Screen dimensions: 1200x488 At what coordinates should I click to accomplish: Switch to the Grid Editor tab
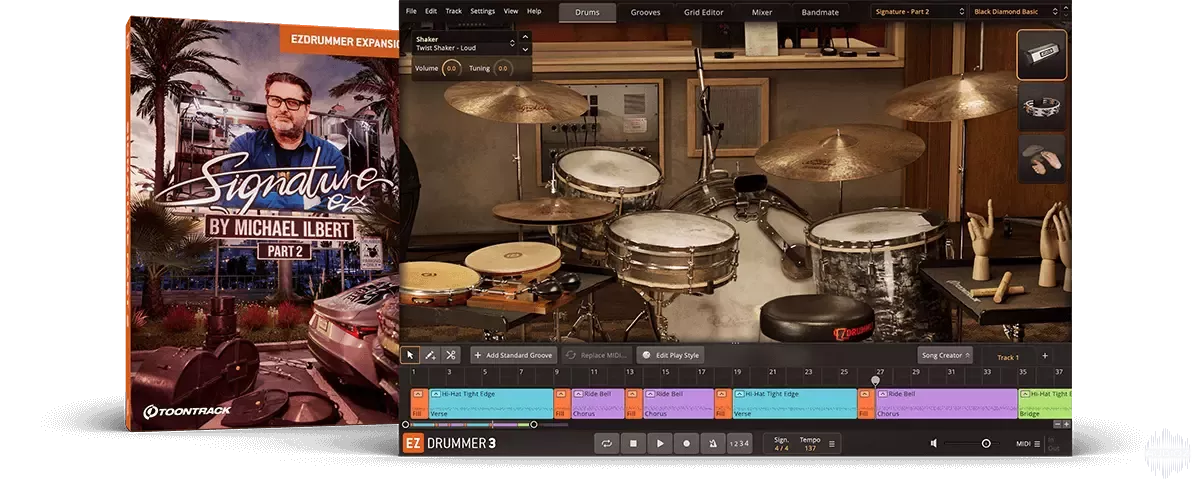pos(704,12)
